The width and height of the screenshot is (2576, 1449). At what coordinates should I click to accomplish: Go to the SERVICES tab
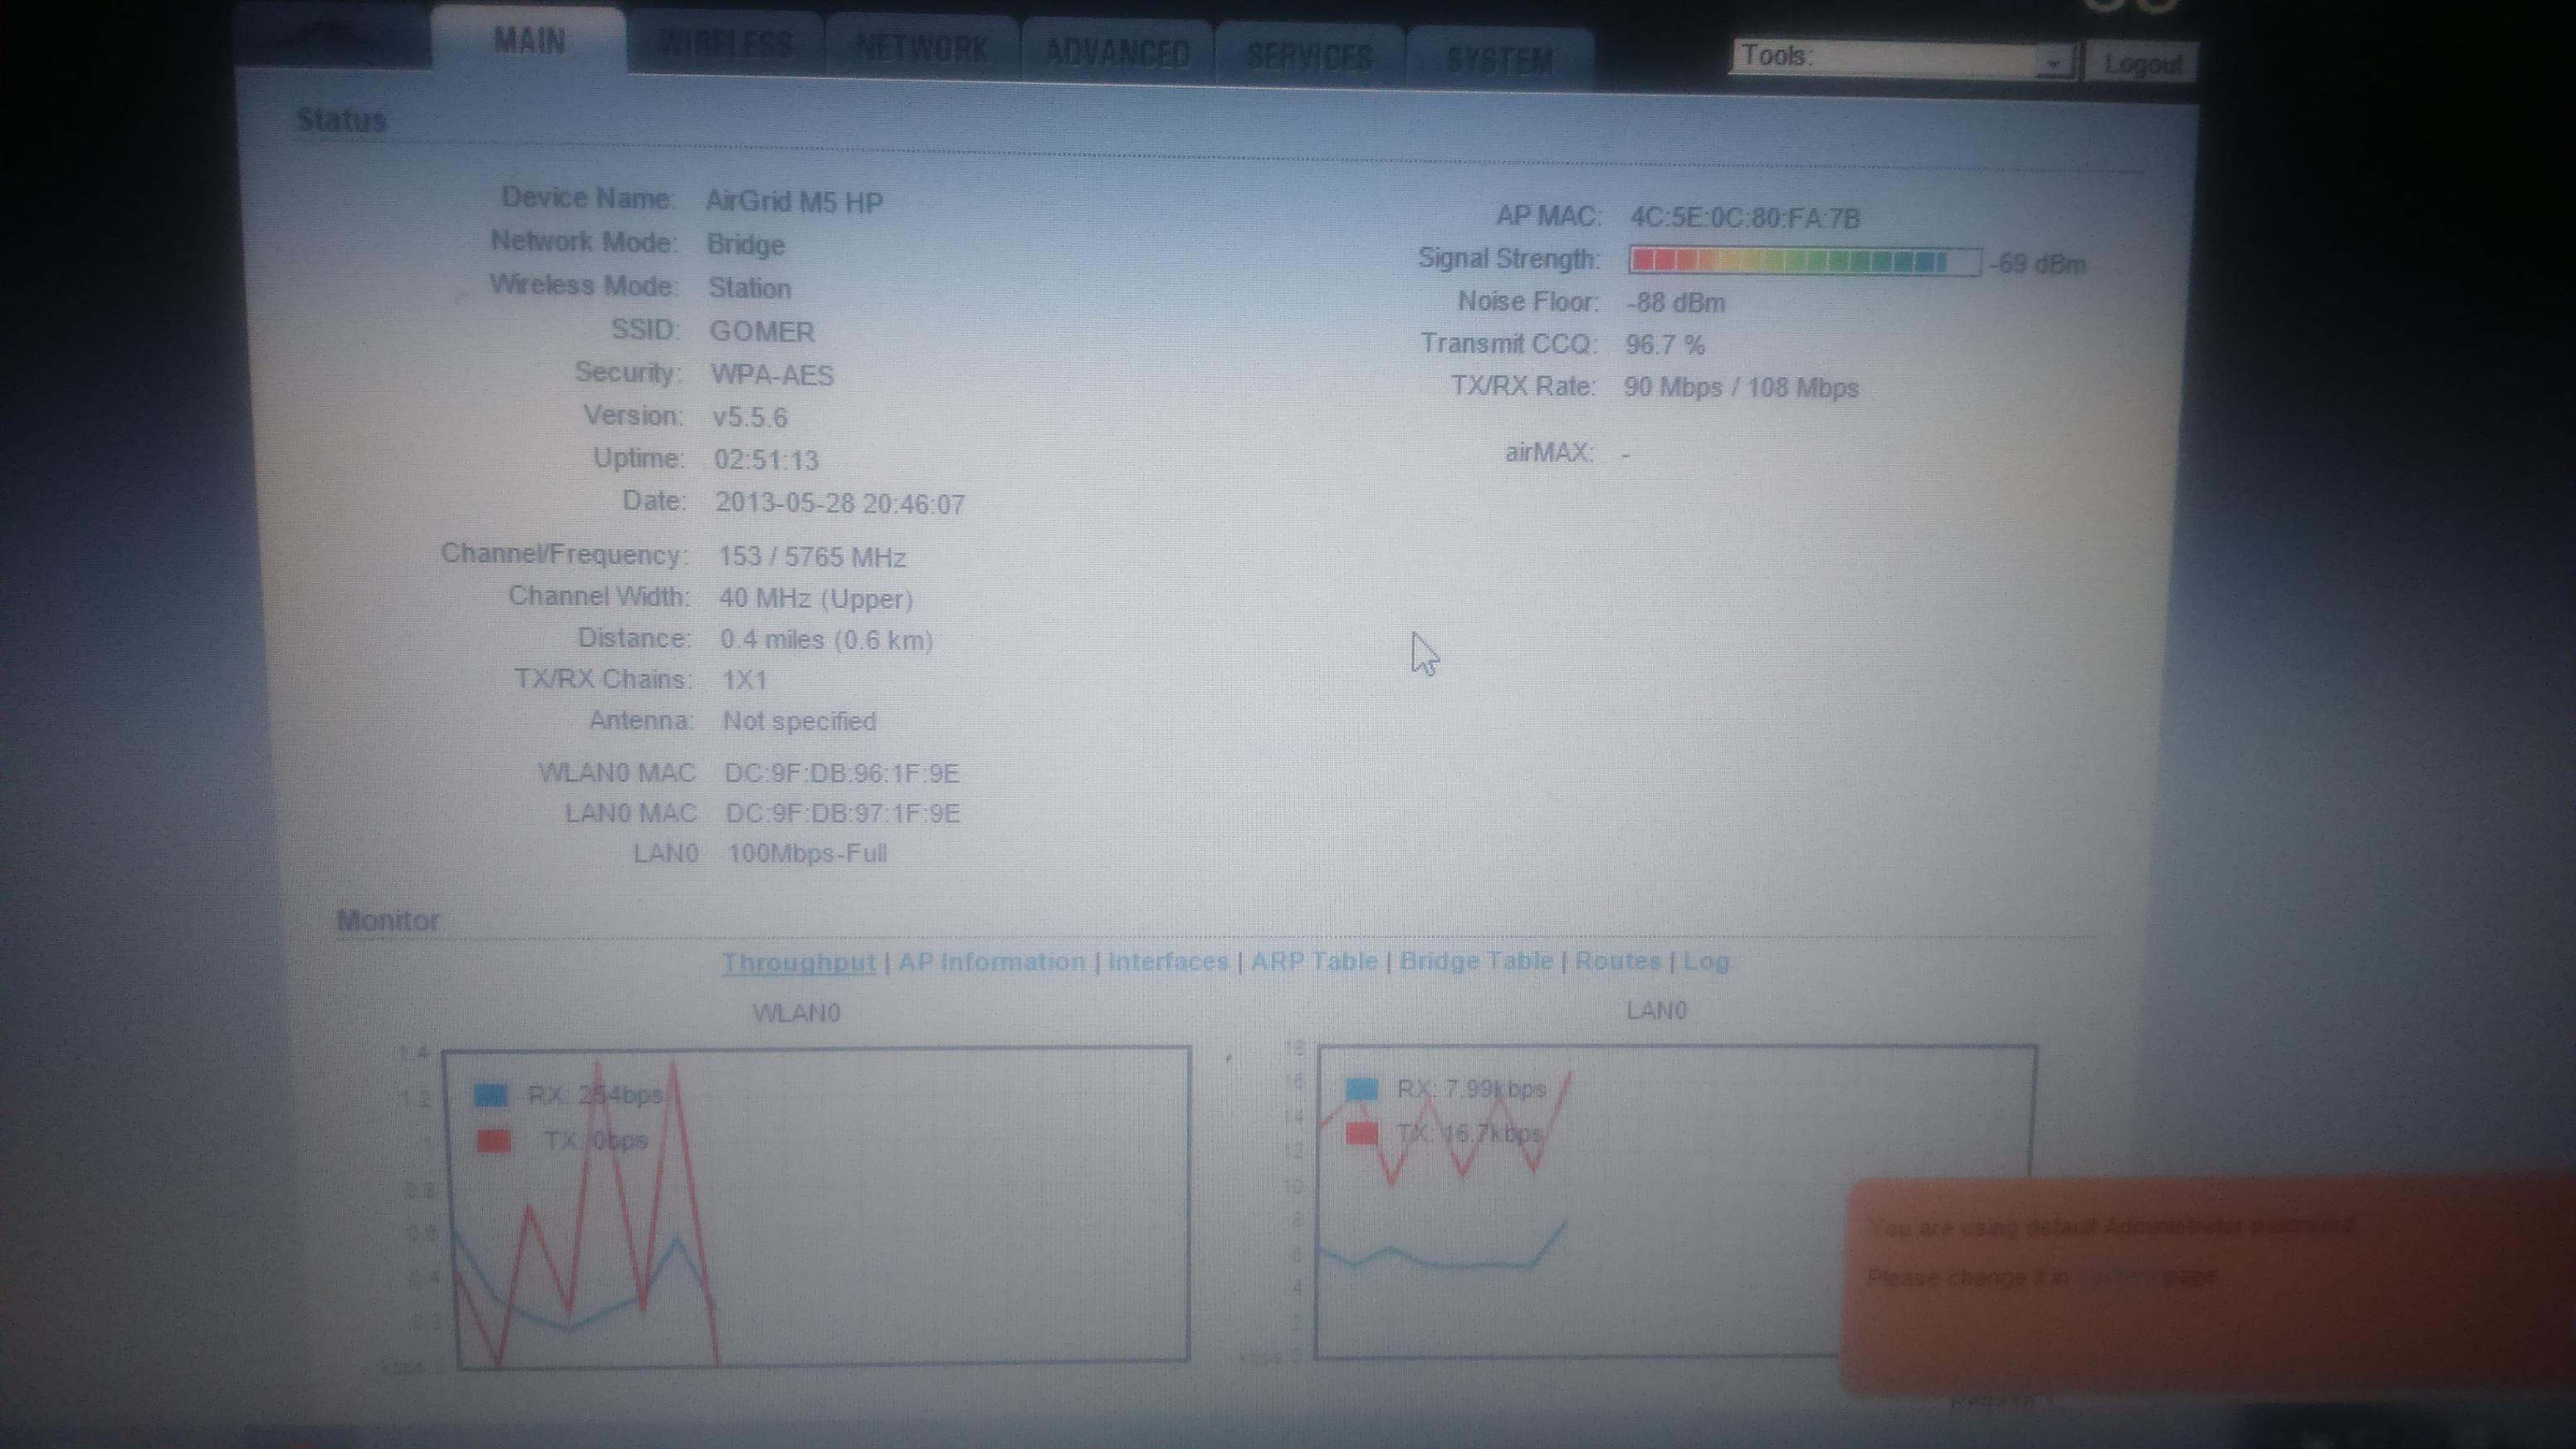1310,56
